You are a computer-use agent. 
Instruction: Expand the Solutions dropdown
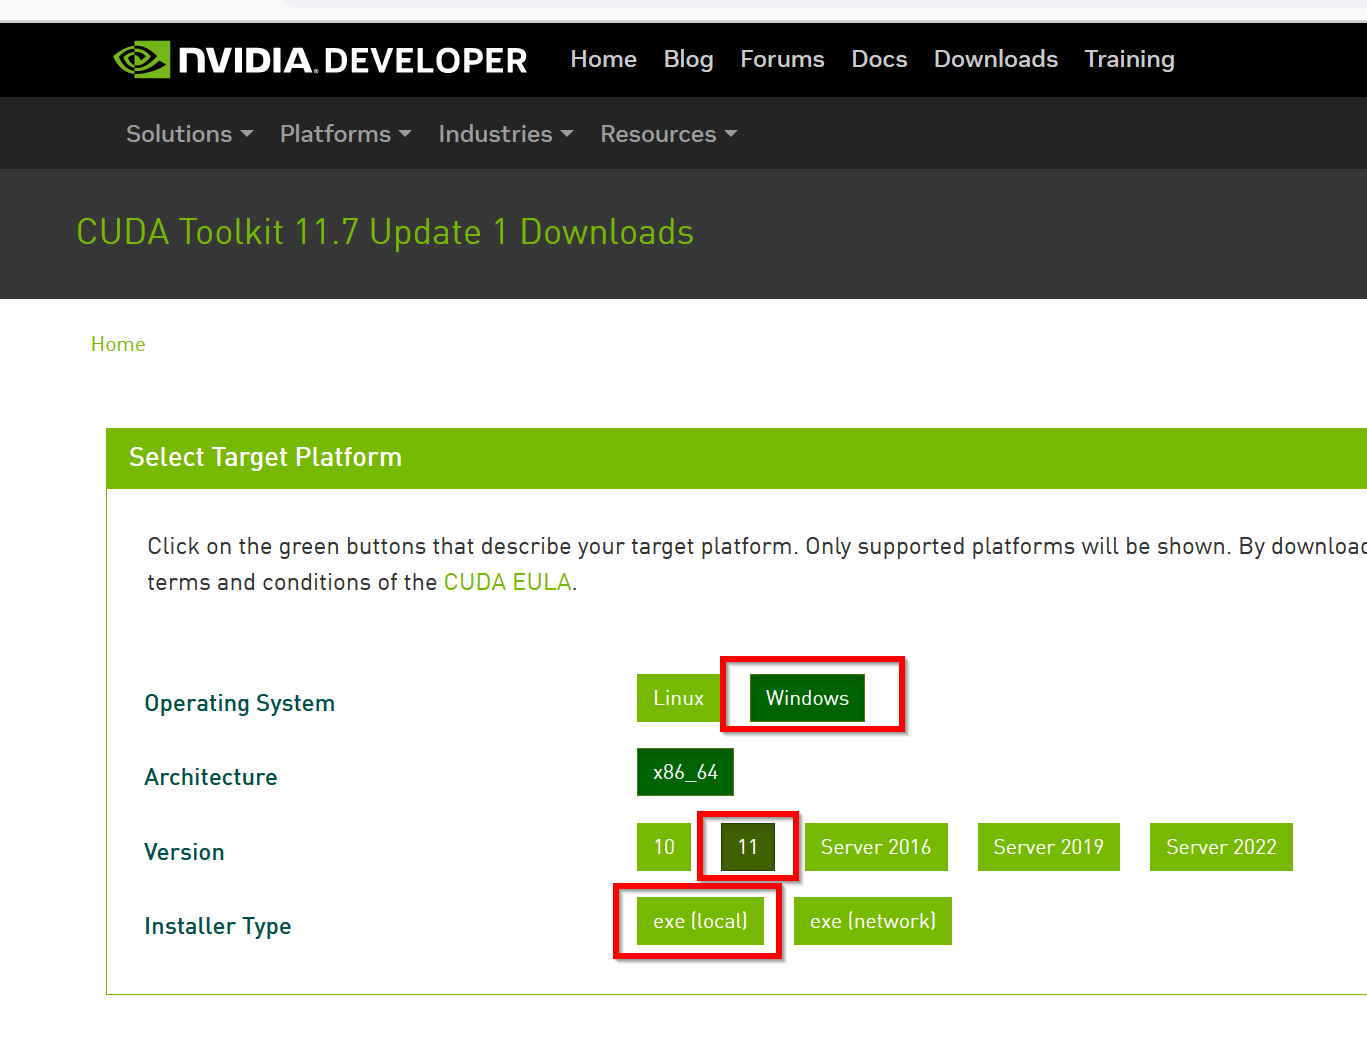pyautogui.click(x=189, y=134)
